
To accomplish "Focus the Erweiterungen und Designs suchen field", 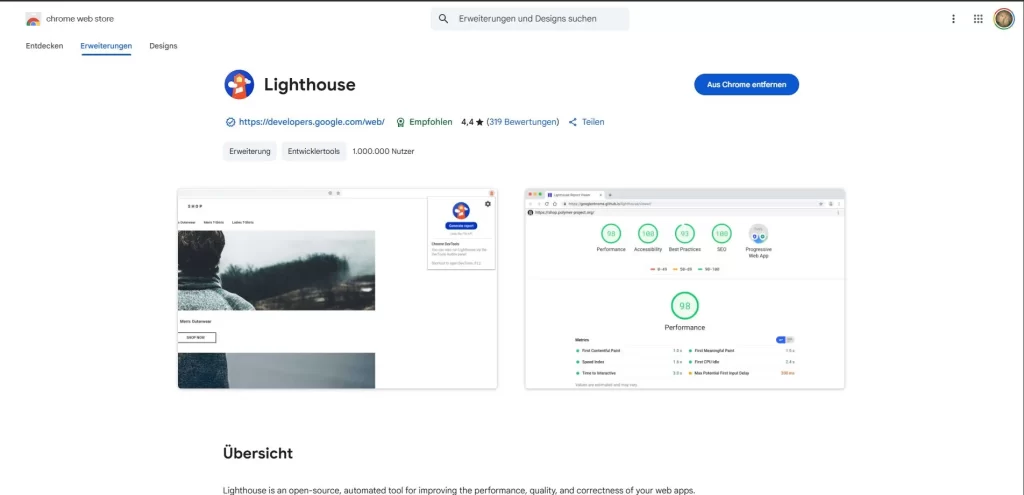I will point(530,19).
